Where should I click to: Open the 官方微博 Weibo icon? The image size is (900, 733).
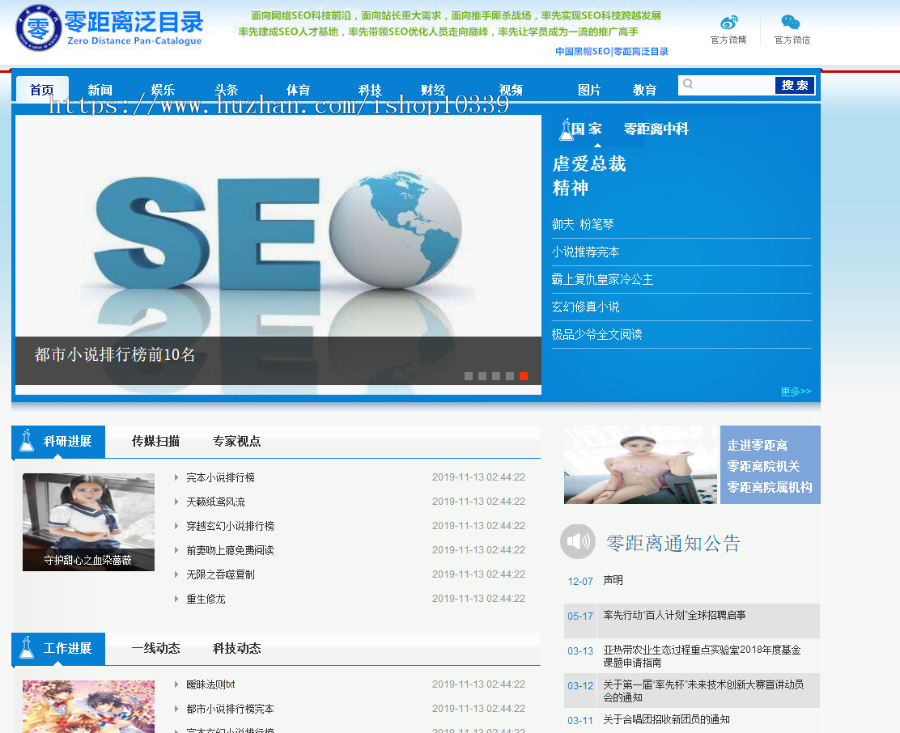point(729,23)
